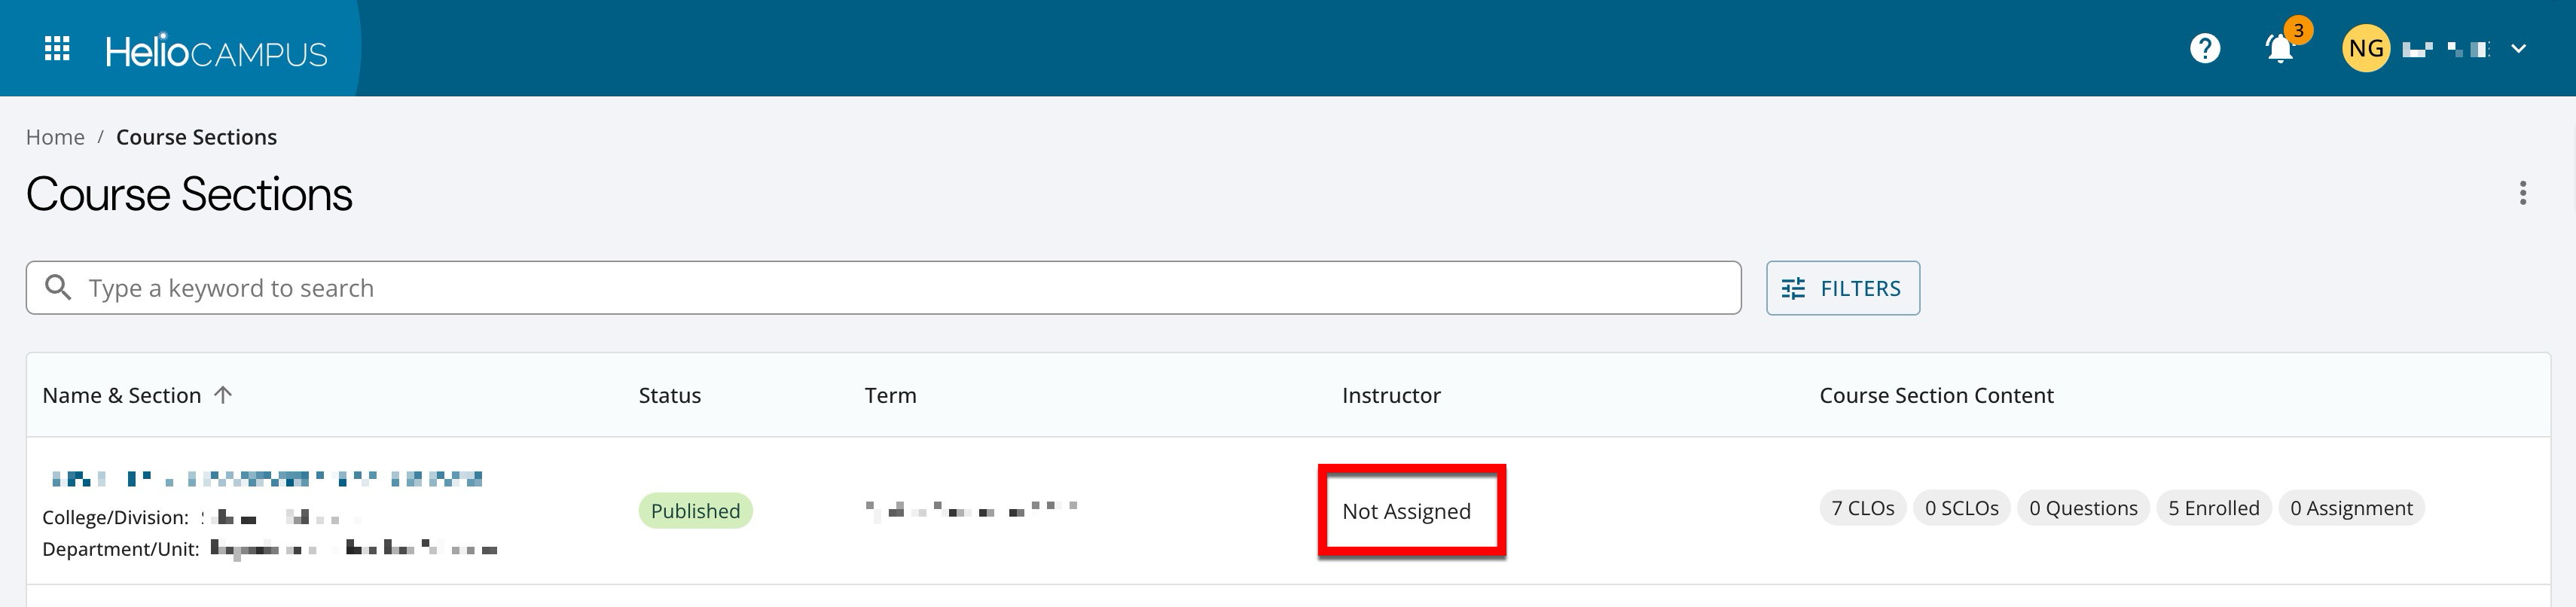Click the 7 CLOs chip
This screenshot has height=607, width=2576.
(x=1862, y=508)
